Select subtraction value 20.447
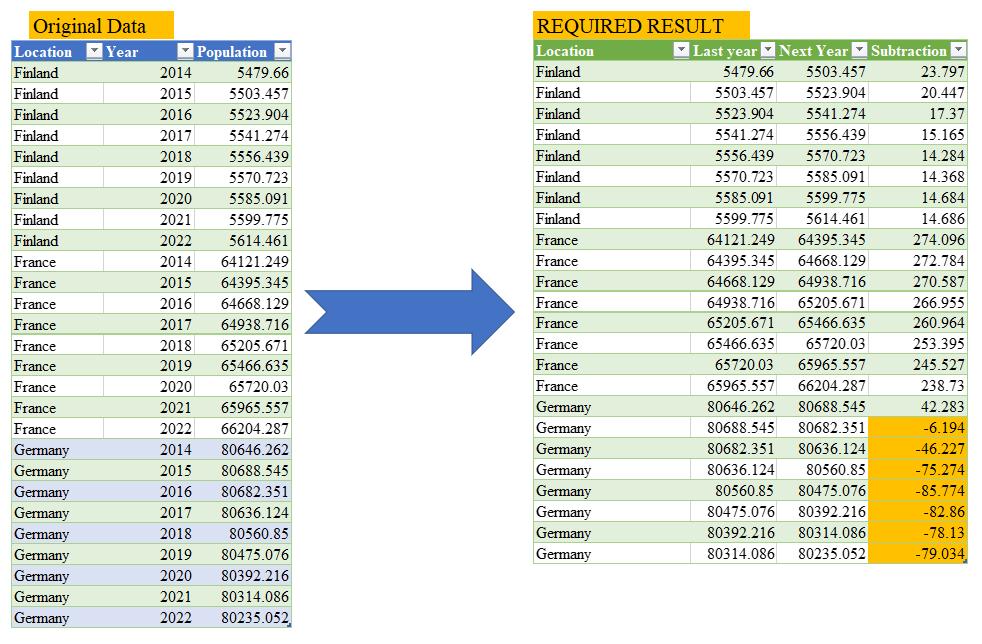The width and height of the screenshot is (982, 644). point(917,93)
